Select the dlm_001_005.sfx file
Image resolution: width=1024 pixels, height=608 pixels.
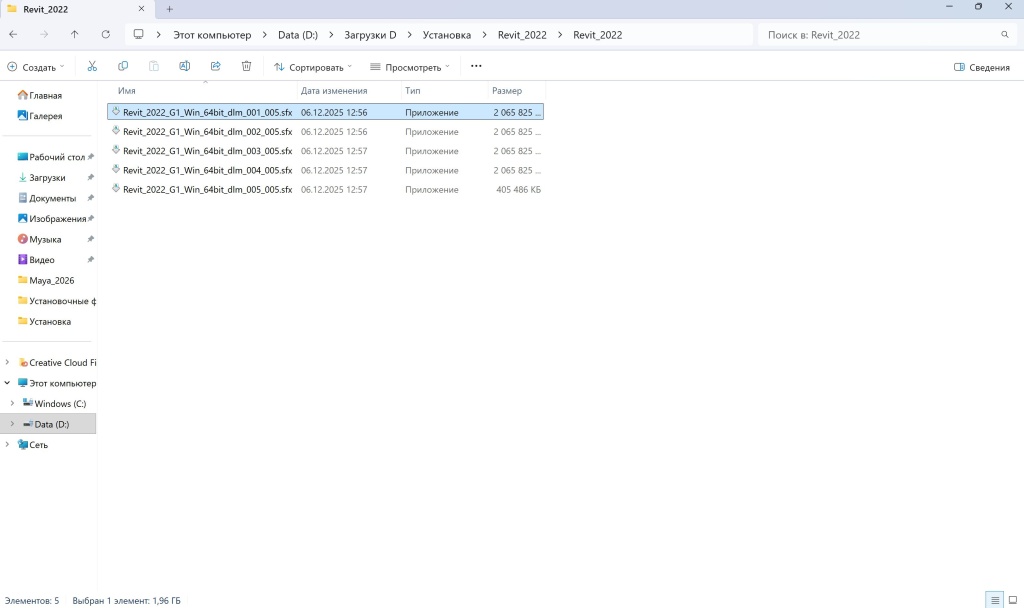pos(325,112)
